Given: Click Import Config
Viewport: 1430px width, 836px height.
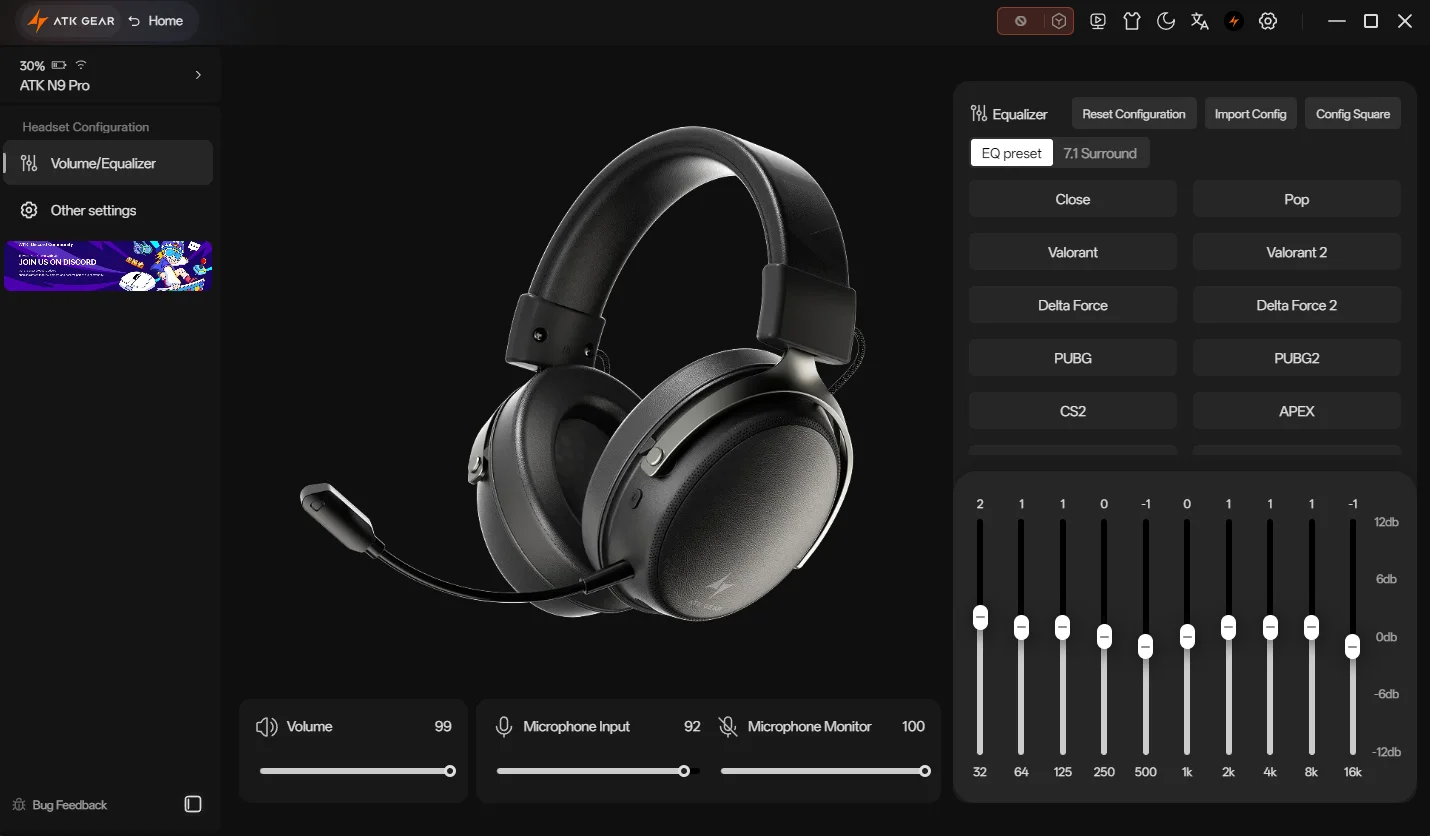Looking at the screenshot, I should (1250, 114).
